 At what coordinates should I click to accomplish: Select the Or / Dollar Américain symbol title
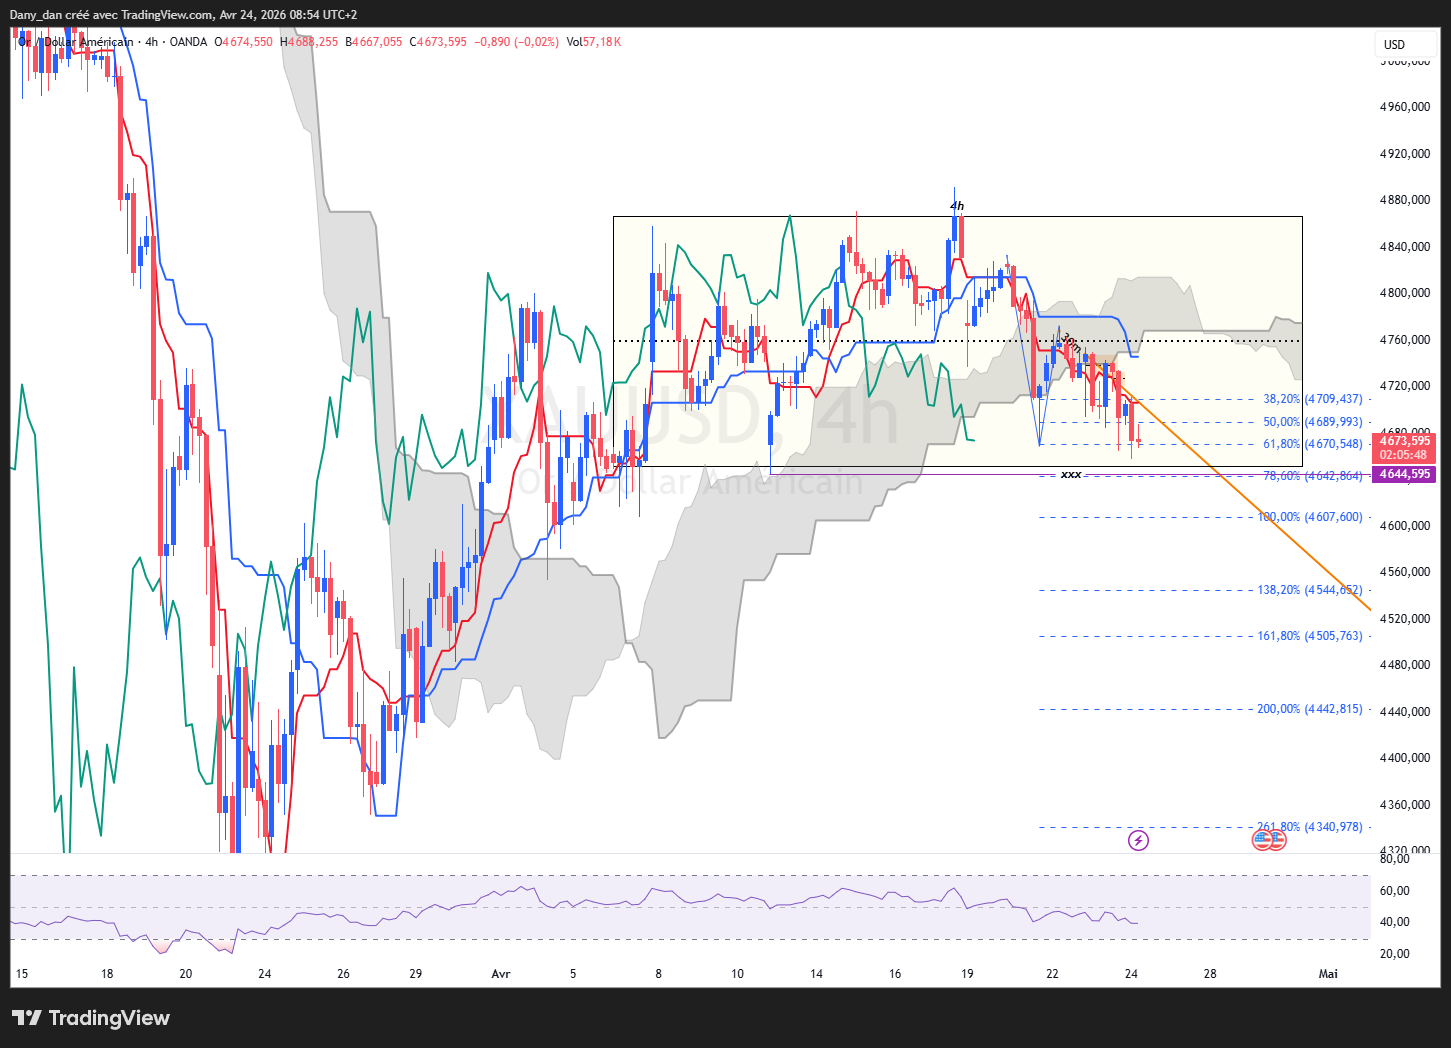tap(76, 42)
